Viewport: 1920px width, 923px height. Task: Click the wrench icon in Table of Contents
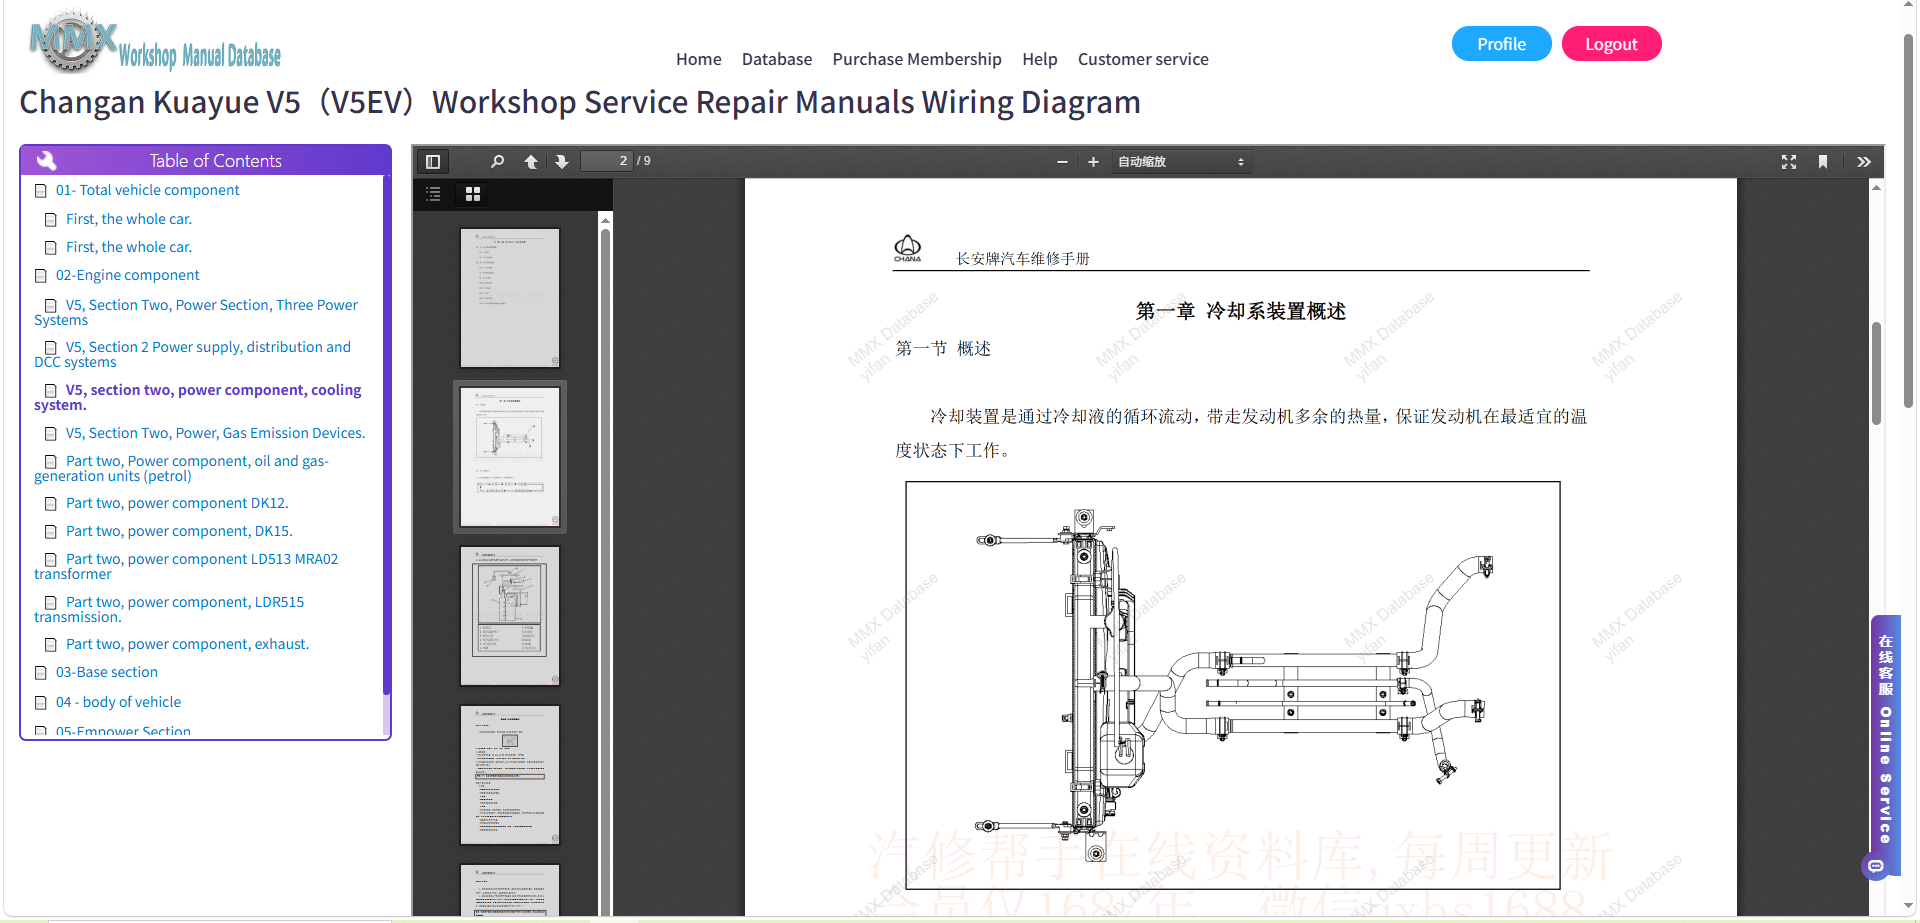coord(46,160)
